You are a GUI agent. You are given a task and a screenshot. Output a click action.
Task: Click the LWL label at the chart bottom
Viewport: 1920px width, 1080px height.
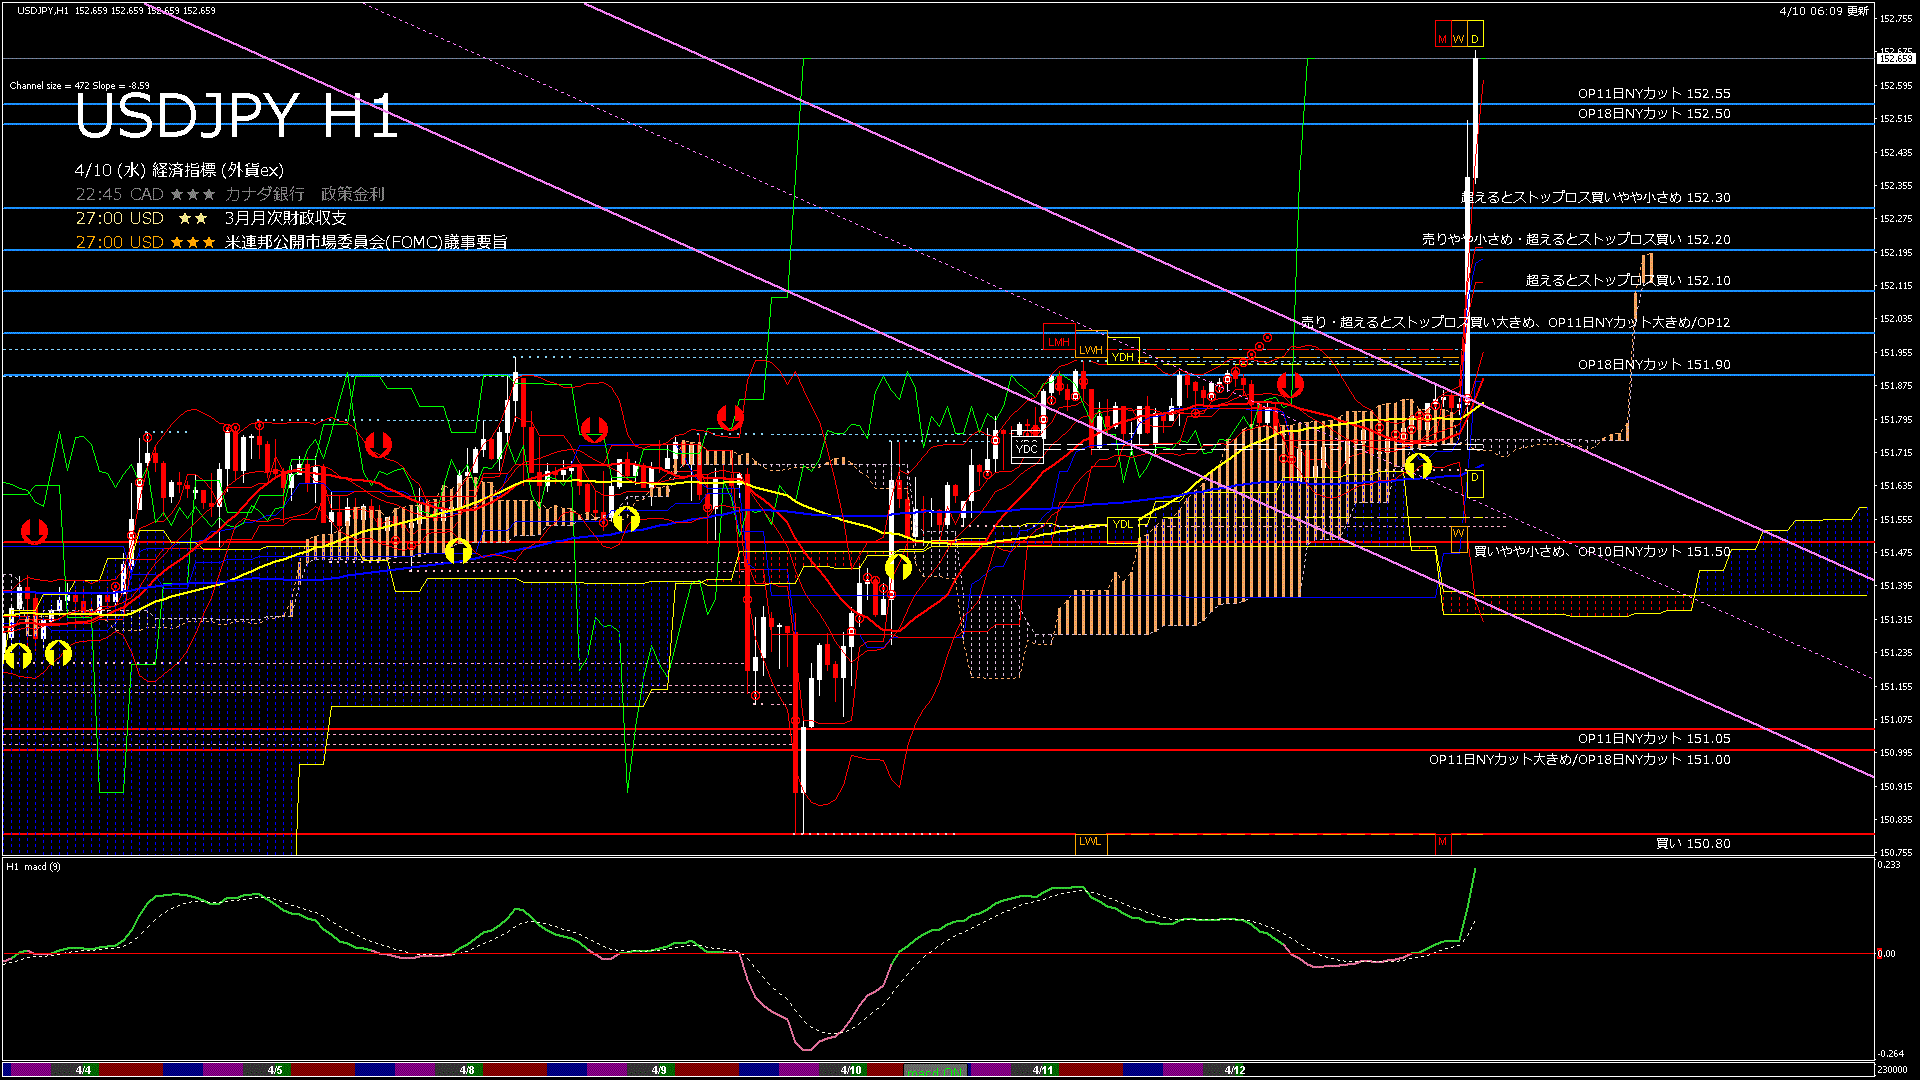(x=1090, y=842)
